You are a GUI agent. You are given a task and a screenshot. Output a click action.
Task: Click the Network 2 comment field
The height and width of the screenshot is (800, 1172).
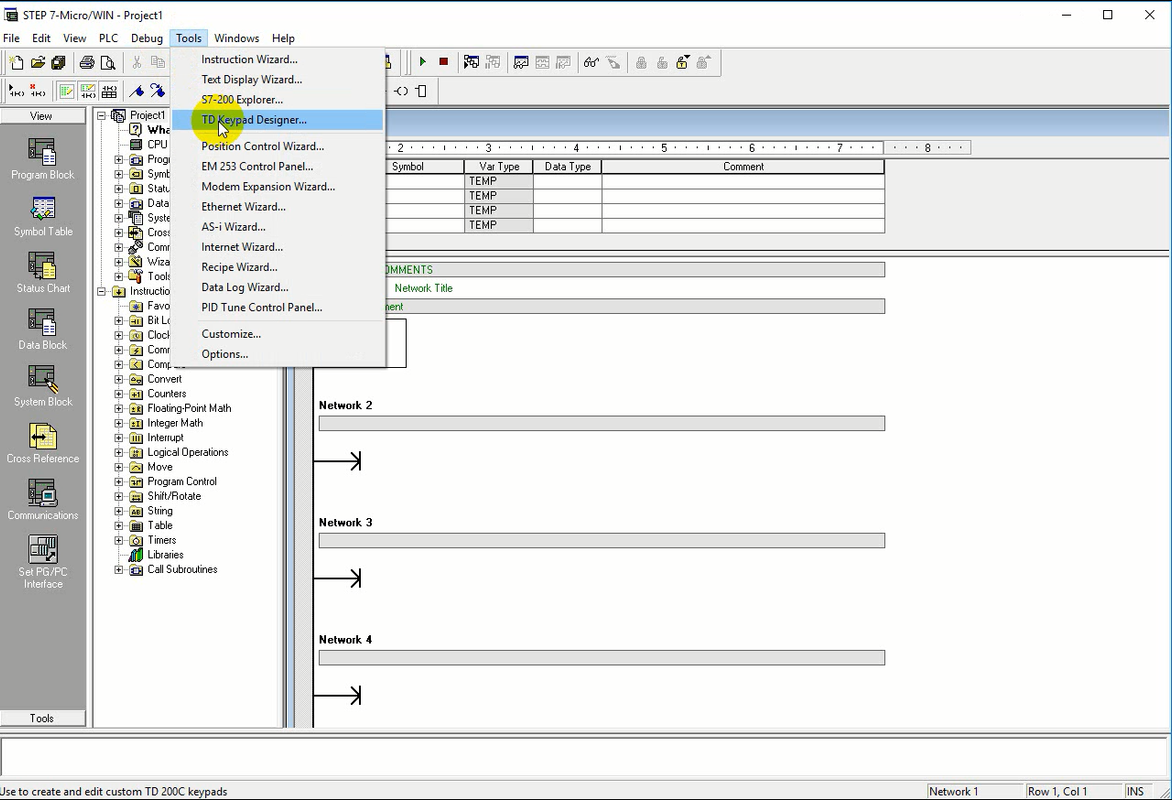coord(602,423)
